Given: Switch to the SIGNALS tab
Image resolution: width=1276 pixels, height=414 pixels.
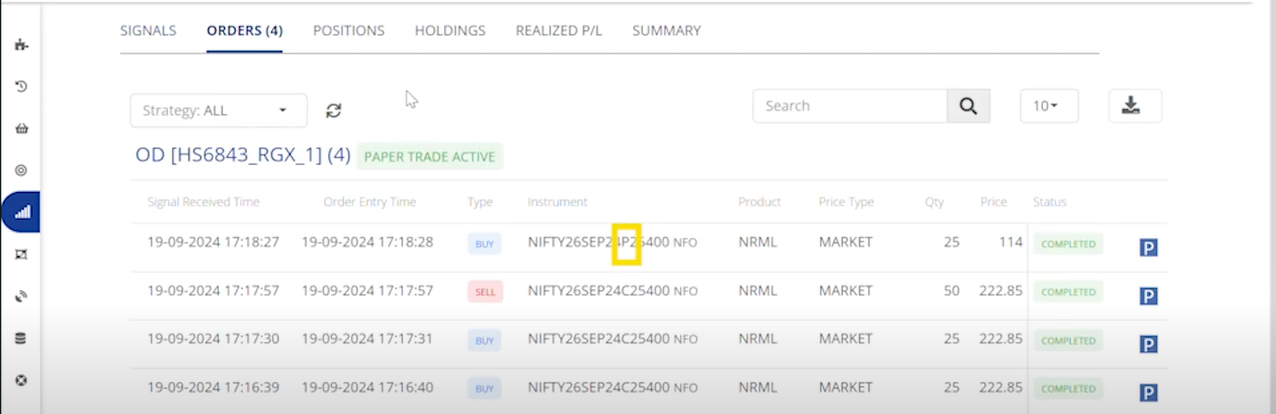Looking at the screenshot, I should (148, 31).
